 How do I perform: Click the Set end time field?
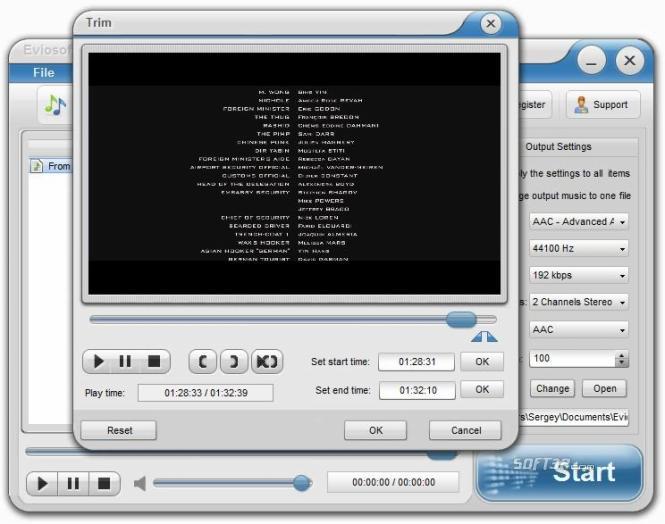417,390
